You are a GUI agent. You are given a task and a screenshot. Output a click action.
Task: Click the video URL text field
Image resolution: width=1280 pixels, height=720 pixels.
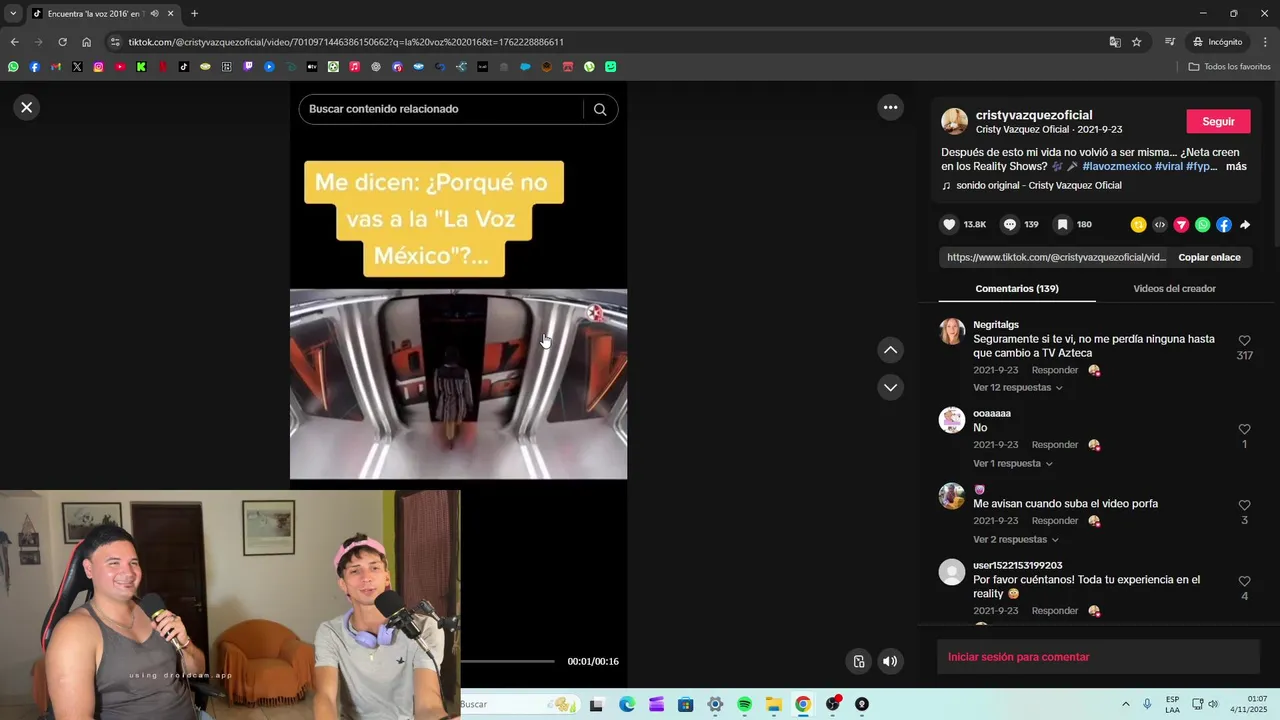pyautogui.click(x=1056, y=257)
